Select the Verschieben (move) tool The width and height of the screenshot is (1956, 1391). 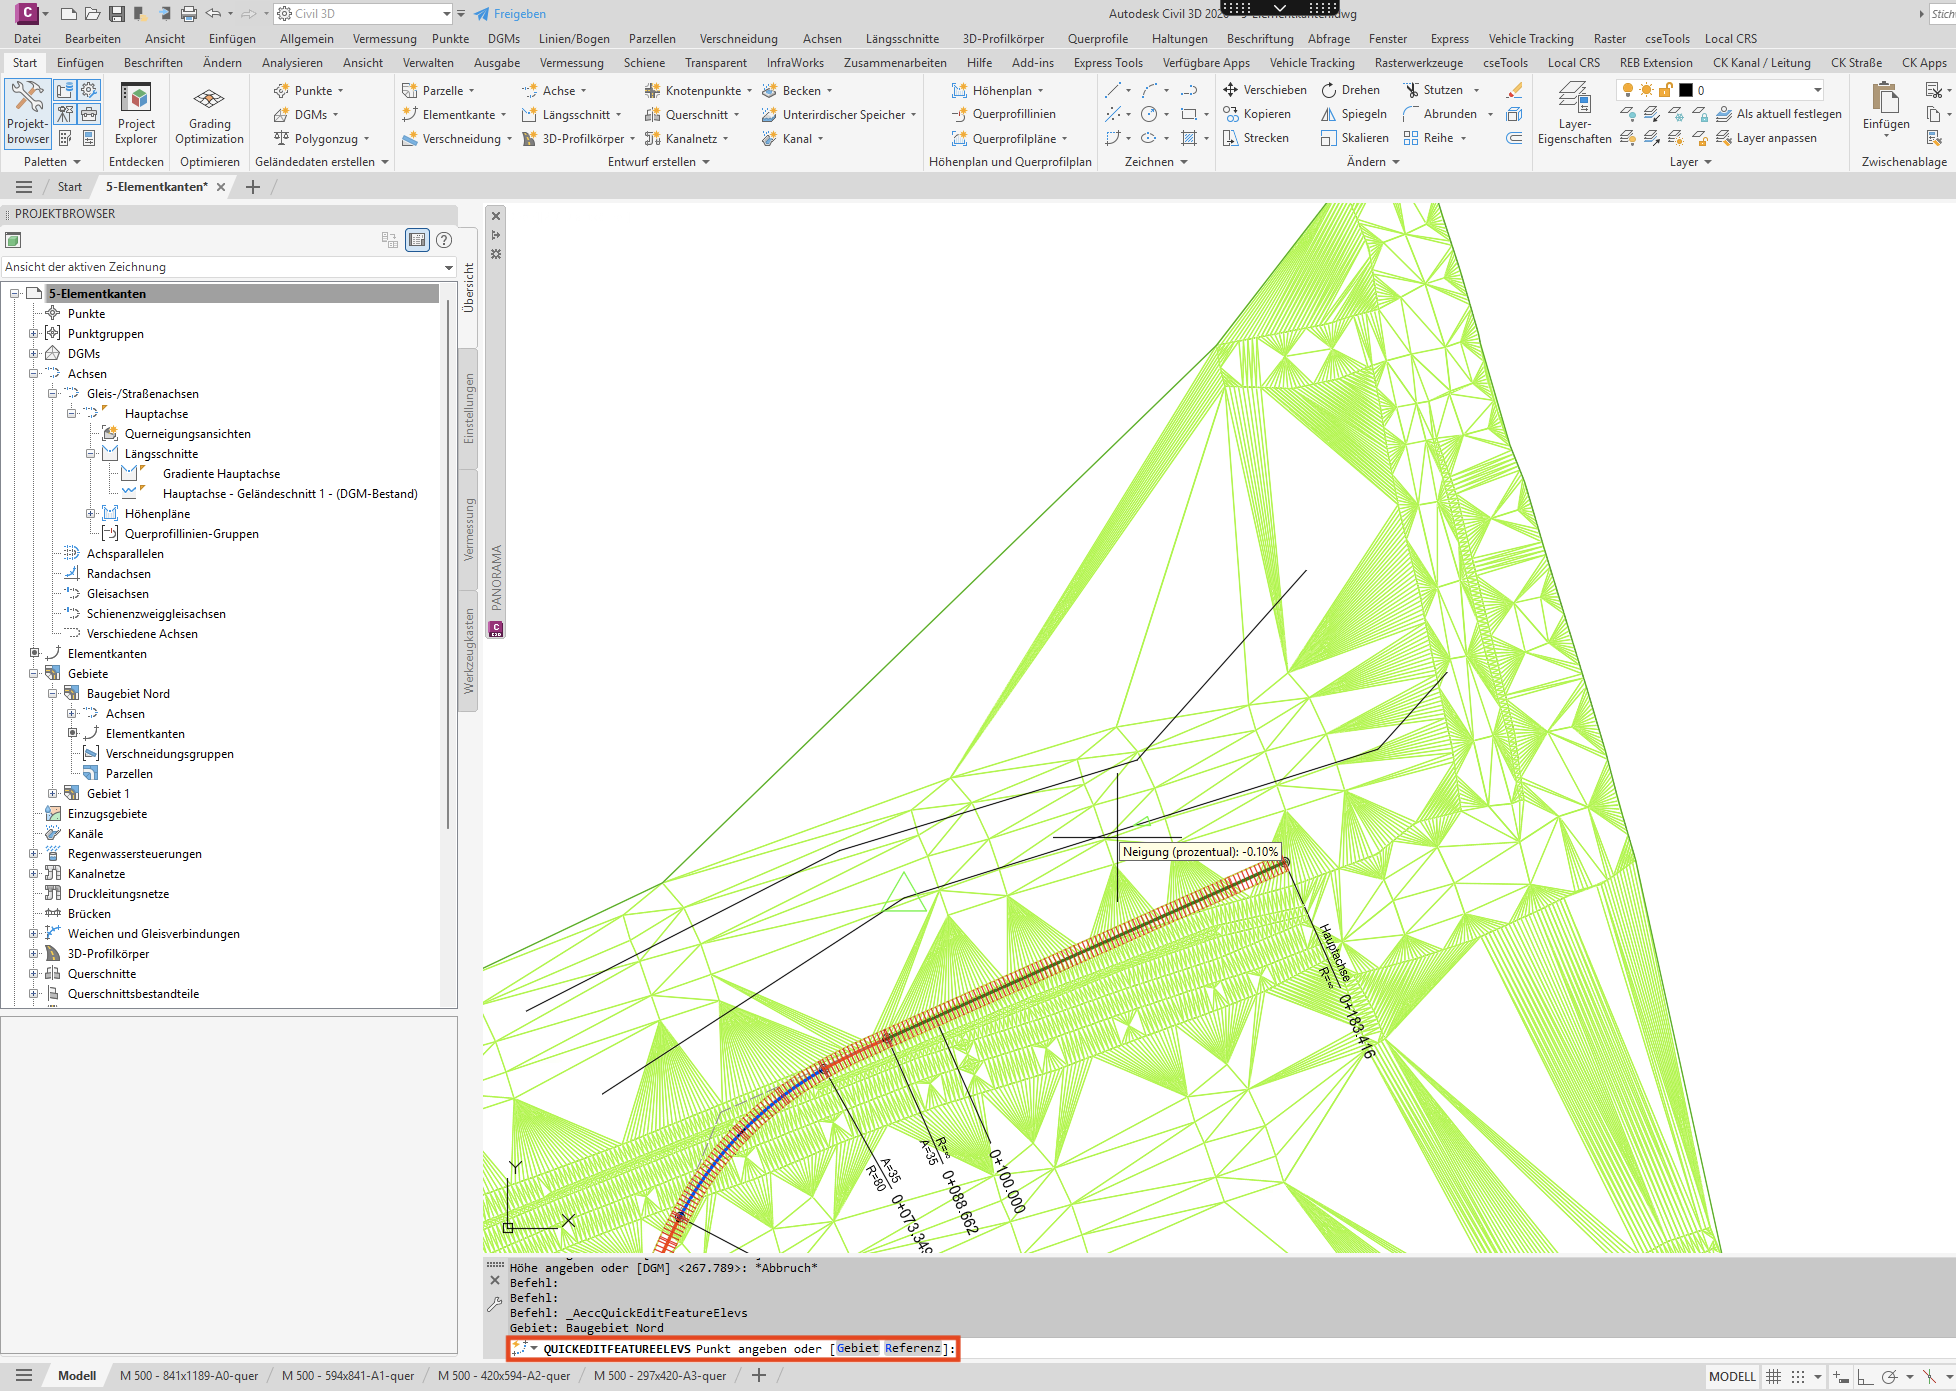tap(1265, 90)
